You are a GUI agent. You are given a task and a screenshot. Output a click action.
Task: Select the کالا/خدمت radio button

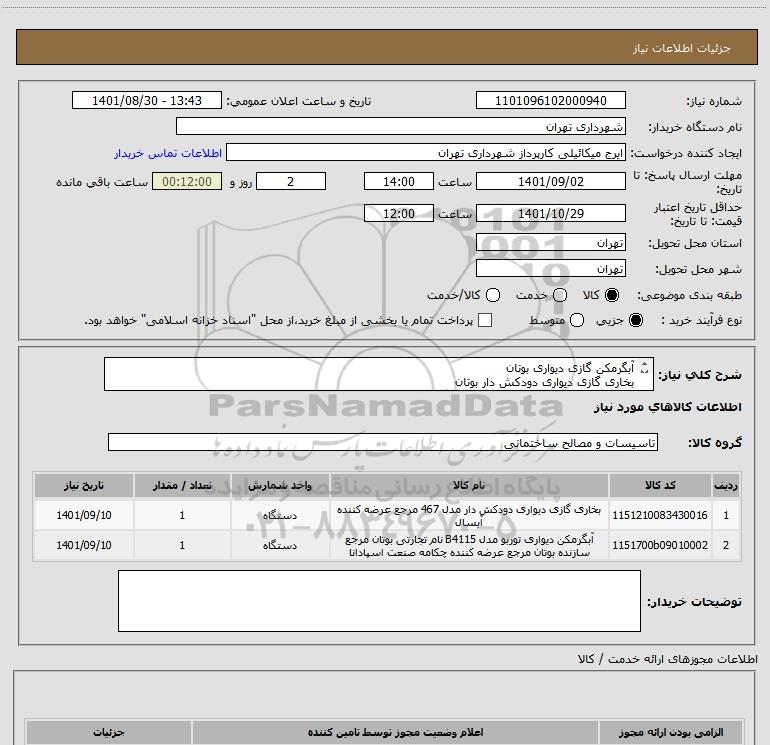tap(493, 295)
